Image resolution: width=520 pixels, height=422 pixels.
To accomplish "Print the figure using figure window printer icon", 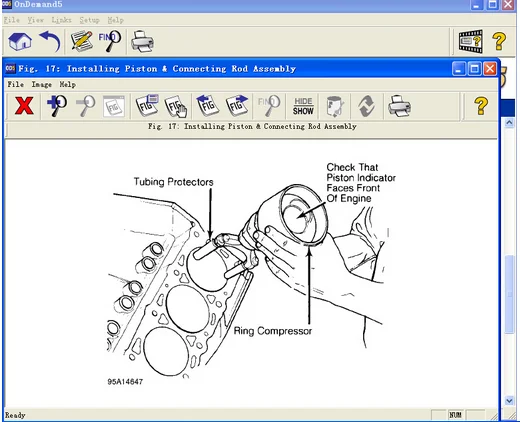I will pos(399,106).
